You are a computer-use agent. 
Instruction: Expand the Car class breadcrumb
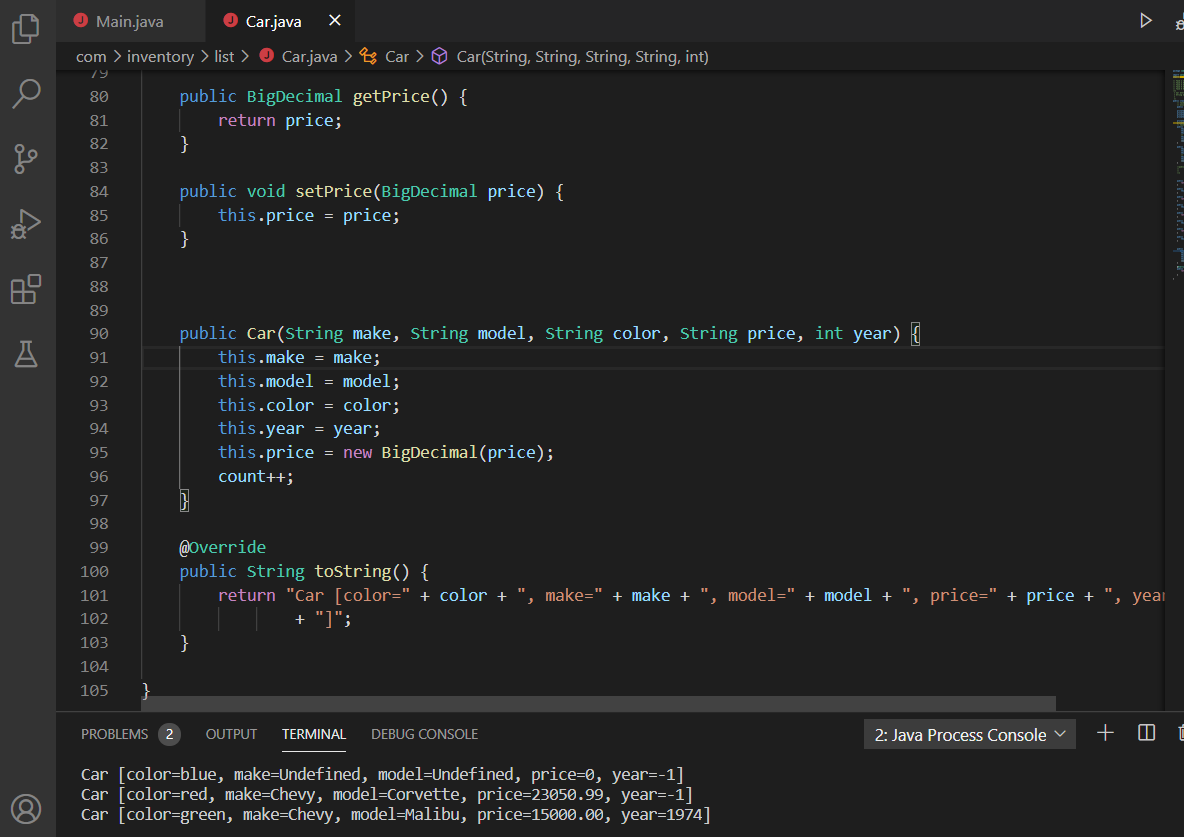tap(397, 57)
